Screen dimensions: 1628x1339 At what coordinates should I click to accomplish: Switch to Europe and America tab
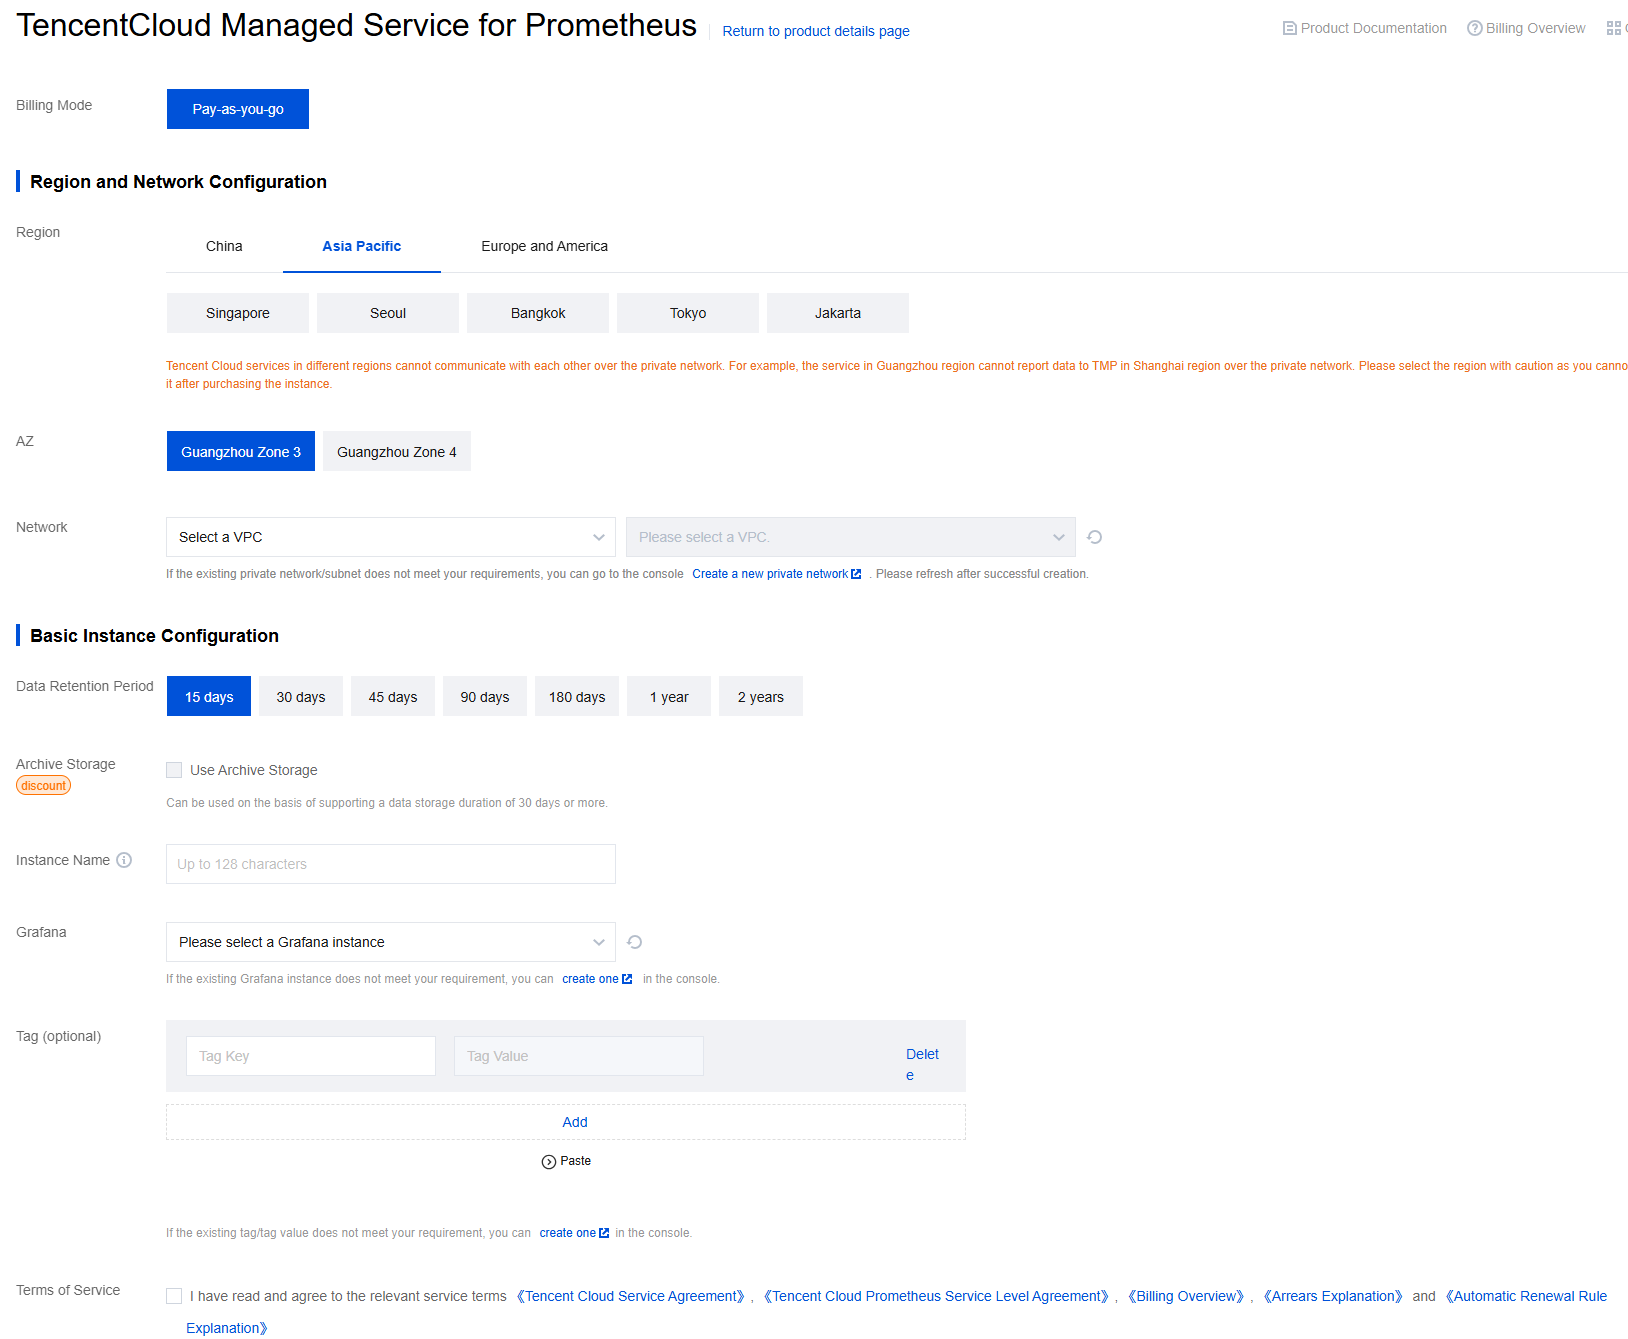pos(544,246)
